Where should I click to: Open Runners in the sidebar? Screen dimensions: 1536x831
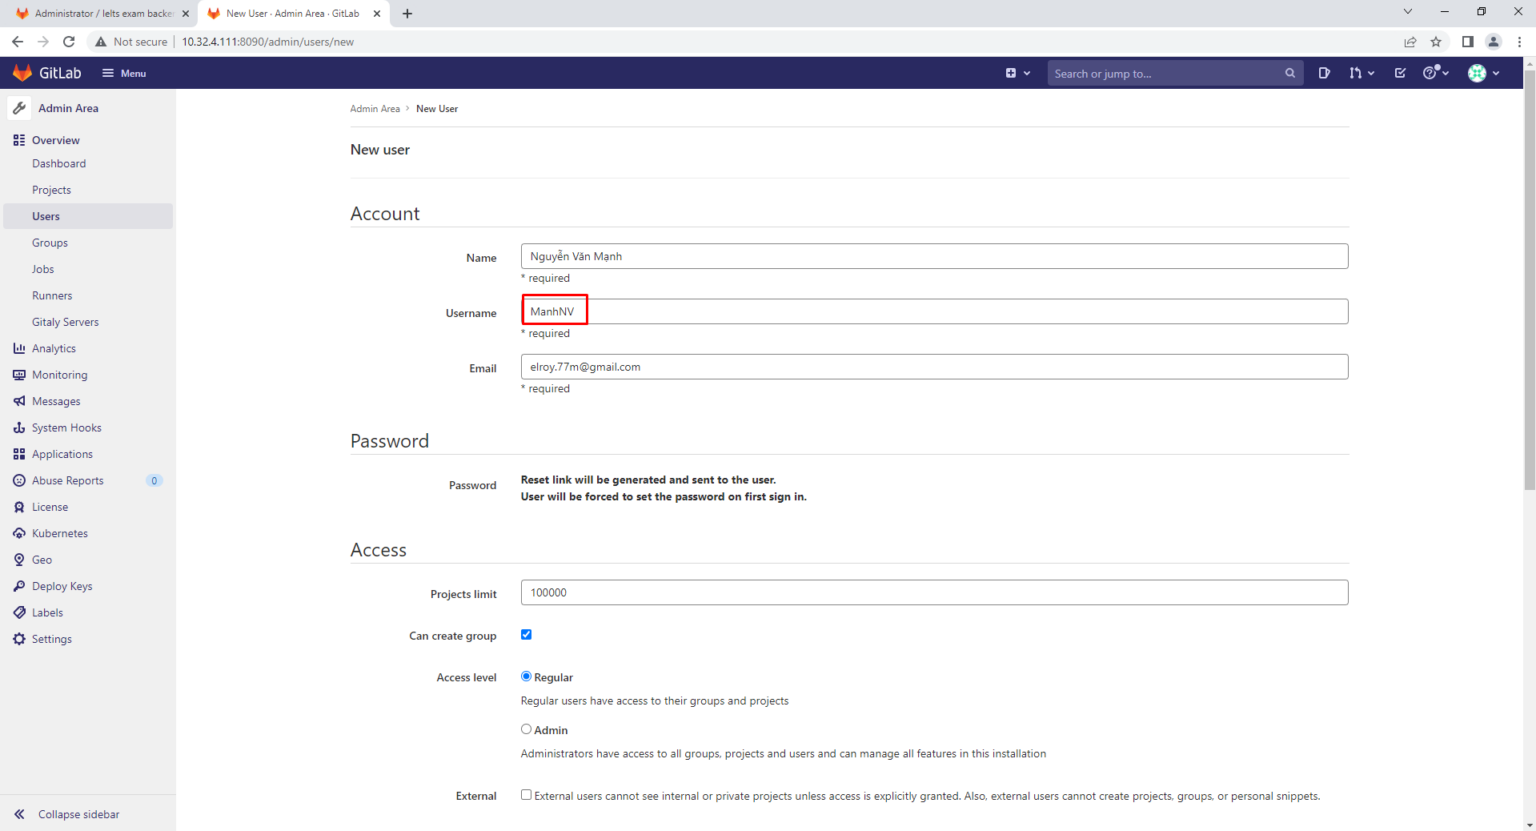[x=52, y=296]
